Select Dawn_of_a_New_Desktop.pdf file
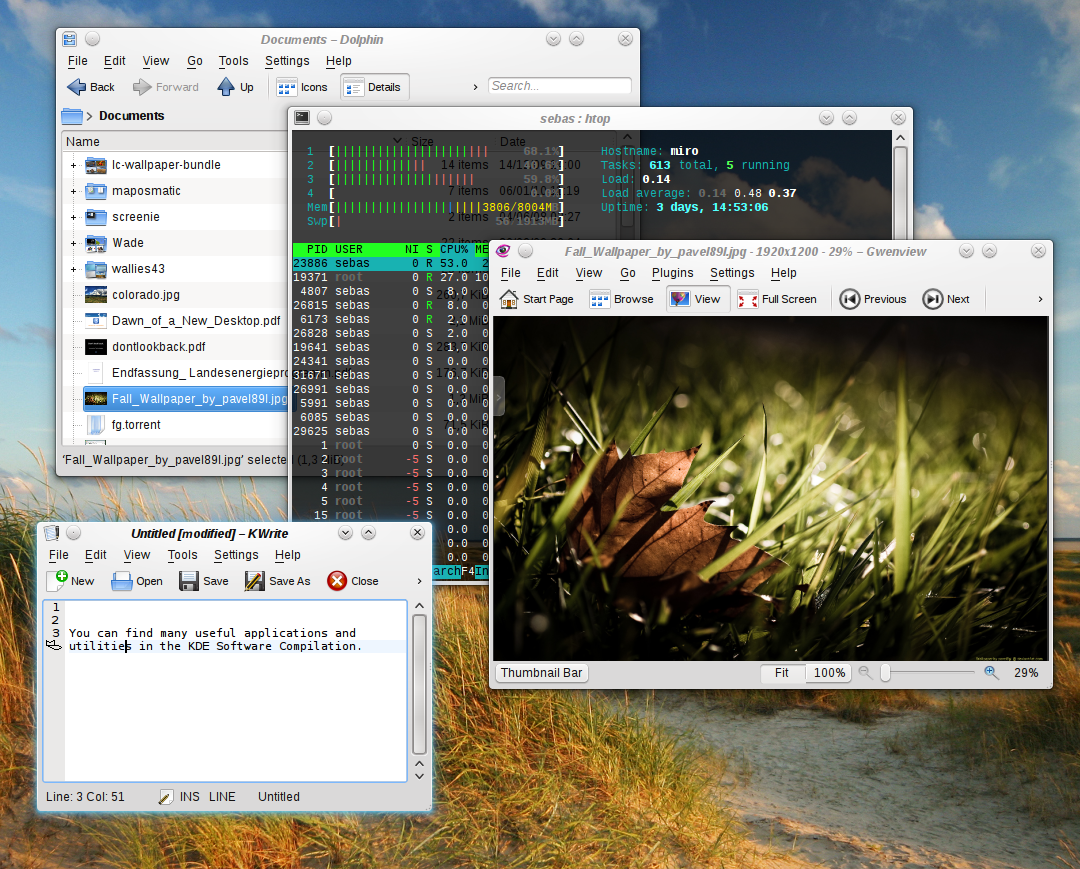Viewport: 1080px width, 869px height. coord(196,321)
